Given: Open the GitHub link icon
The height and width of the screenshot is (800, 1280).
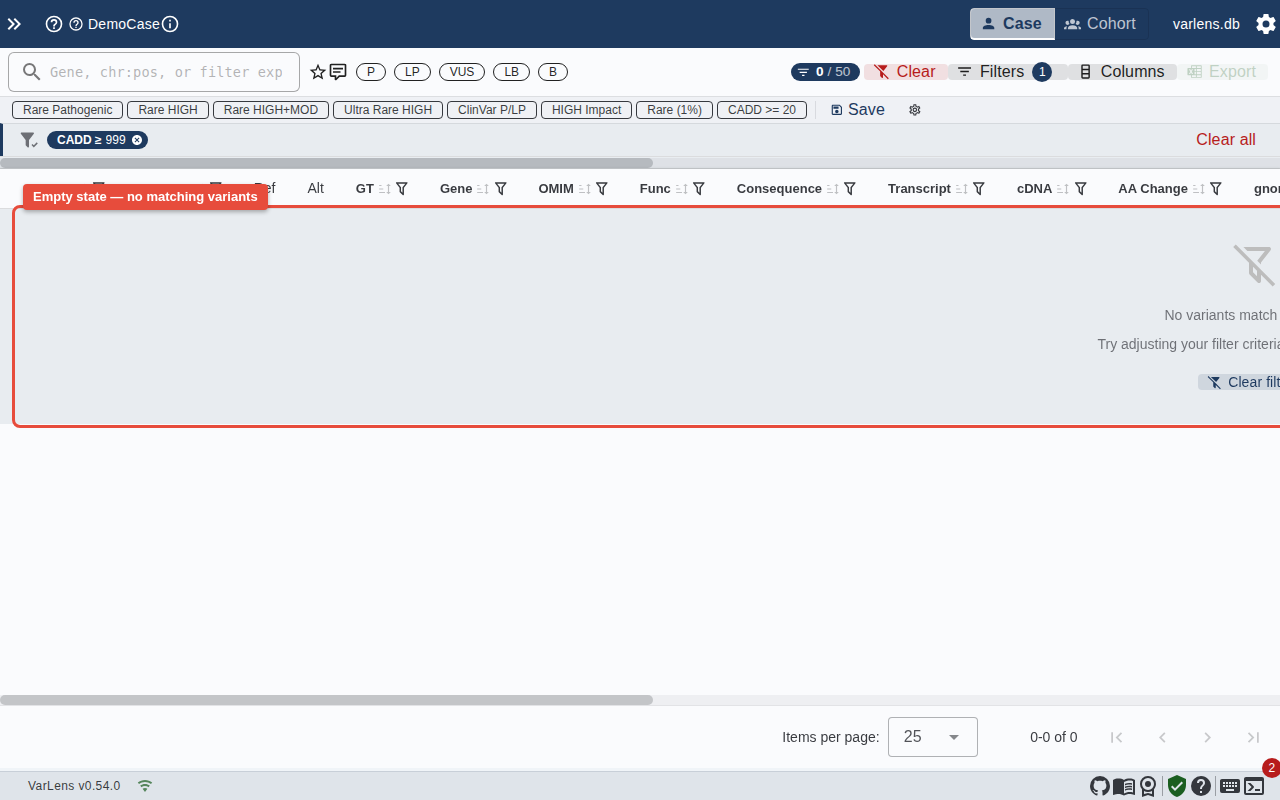Looking at the screenshot, I should pos(1099,786).
